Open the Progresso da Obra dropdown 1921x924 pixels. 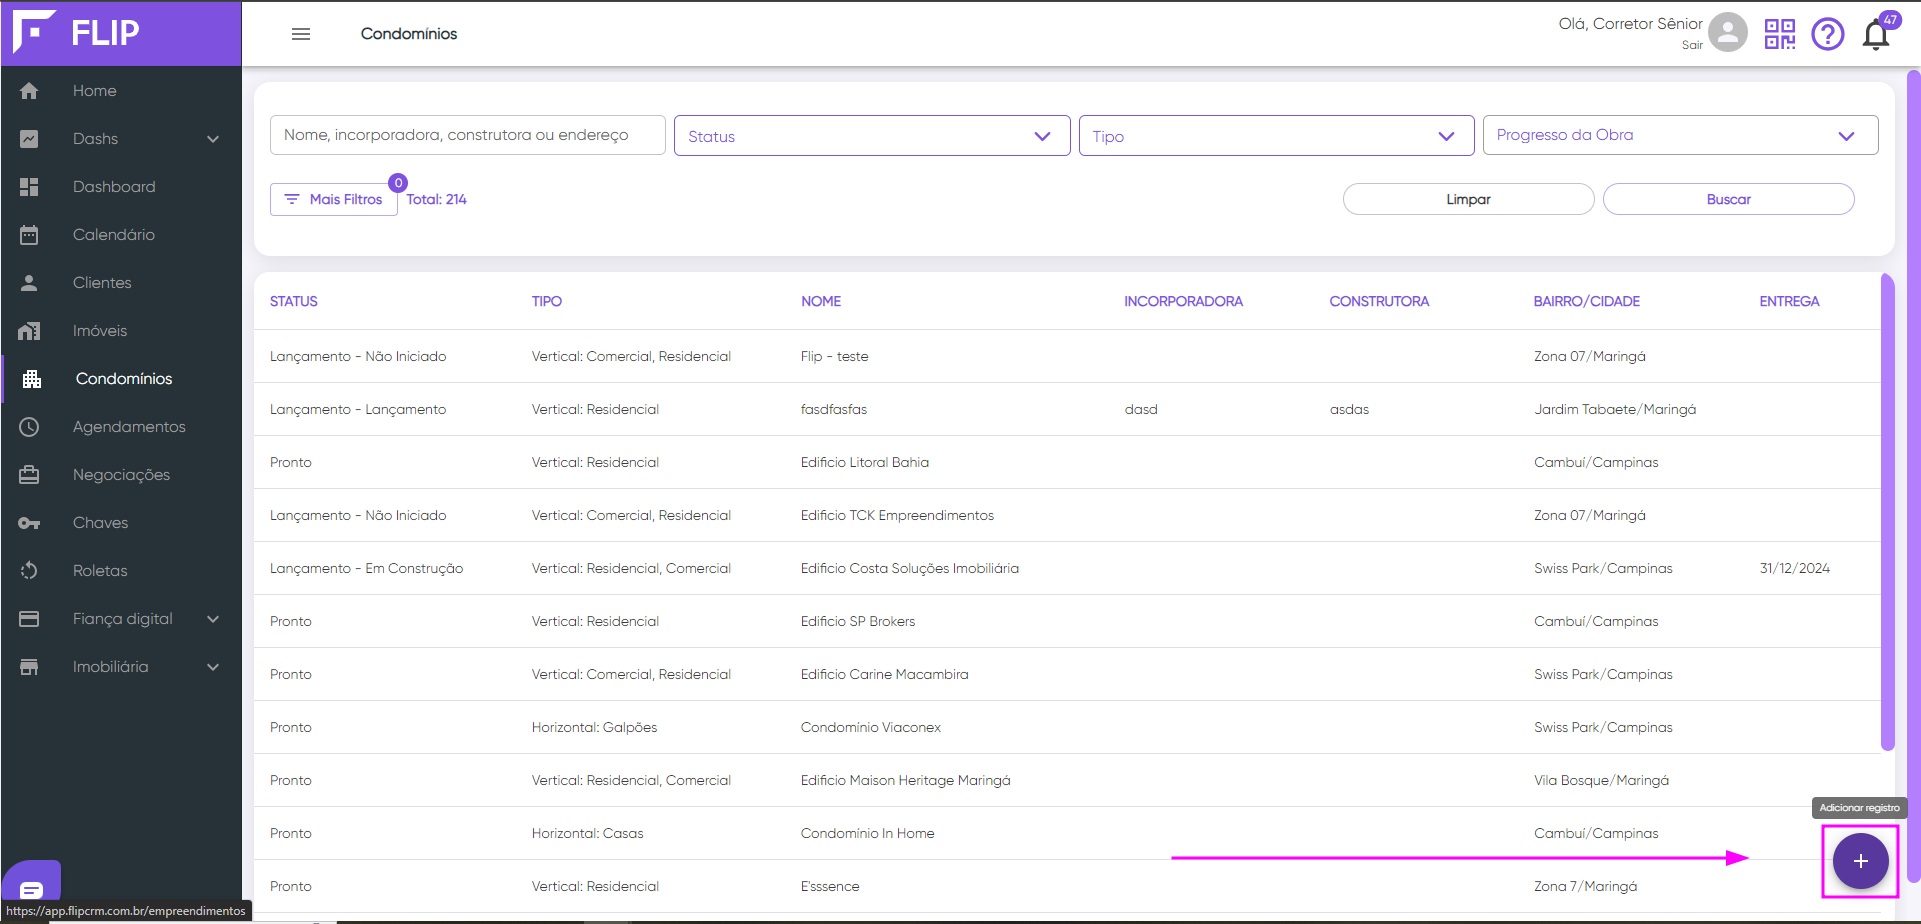(x=1680, y=135)
